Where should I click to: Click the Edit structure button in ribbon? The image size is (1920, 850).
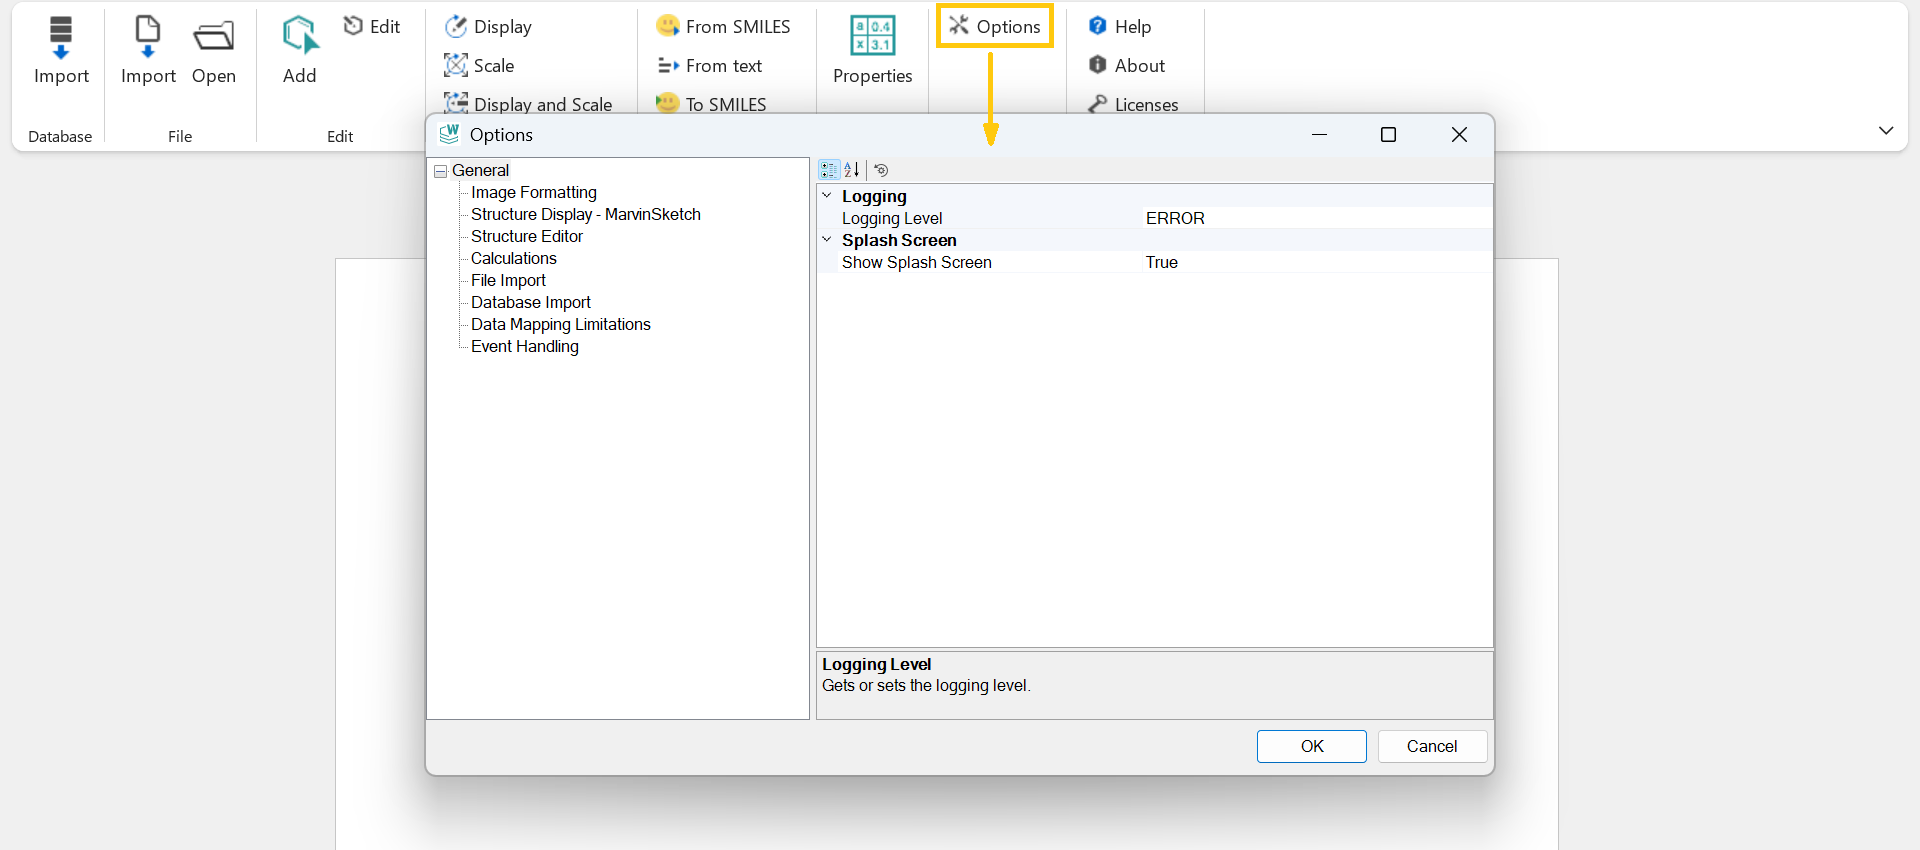(x=372, y=26)
